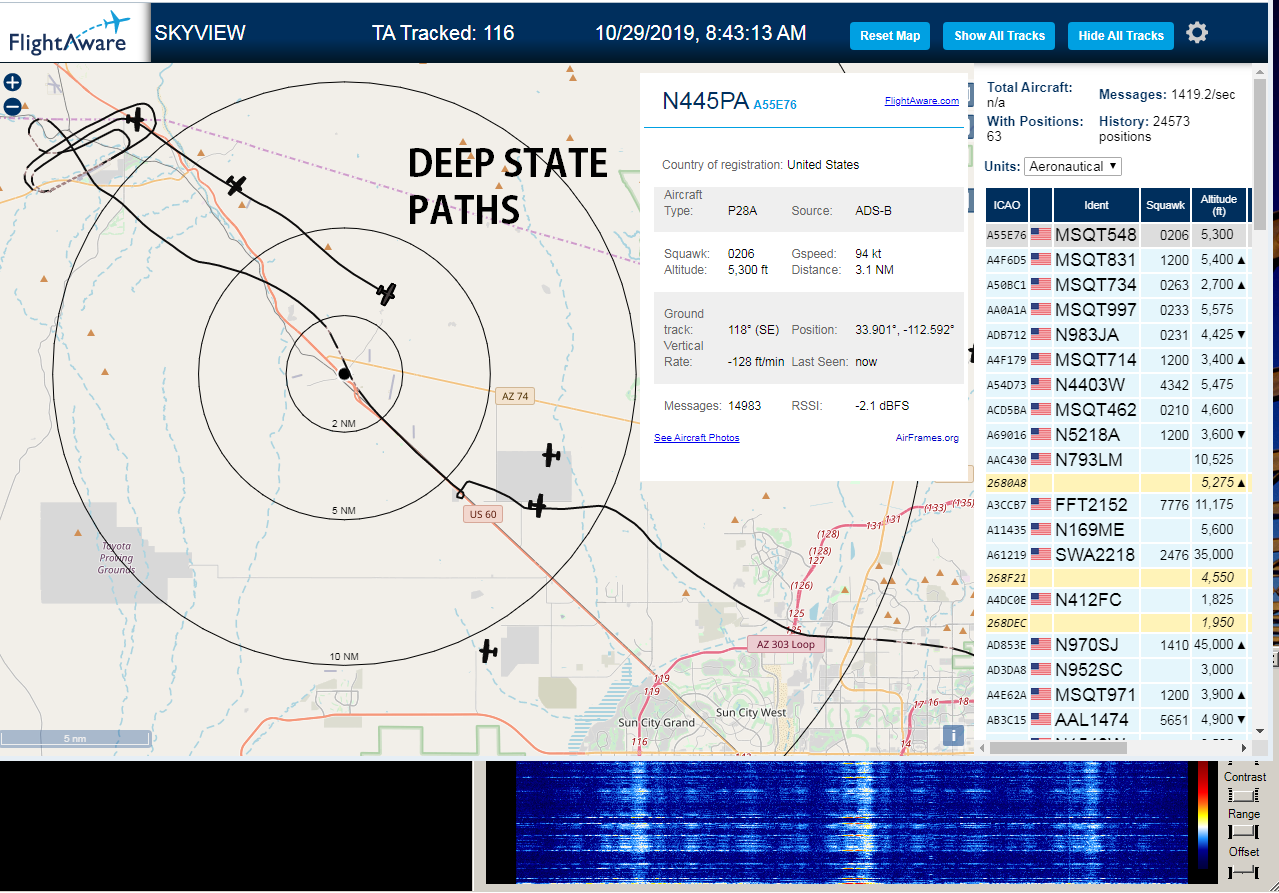
Task: Sort table by Squawk column header
Action: point(1166,205)
